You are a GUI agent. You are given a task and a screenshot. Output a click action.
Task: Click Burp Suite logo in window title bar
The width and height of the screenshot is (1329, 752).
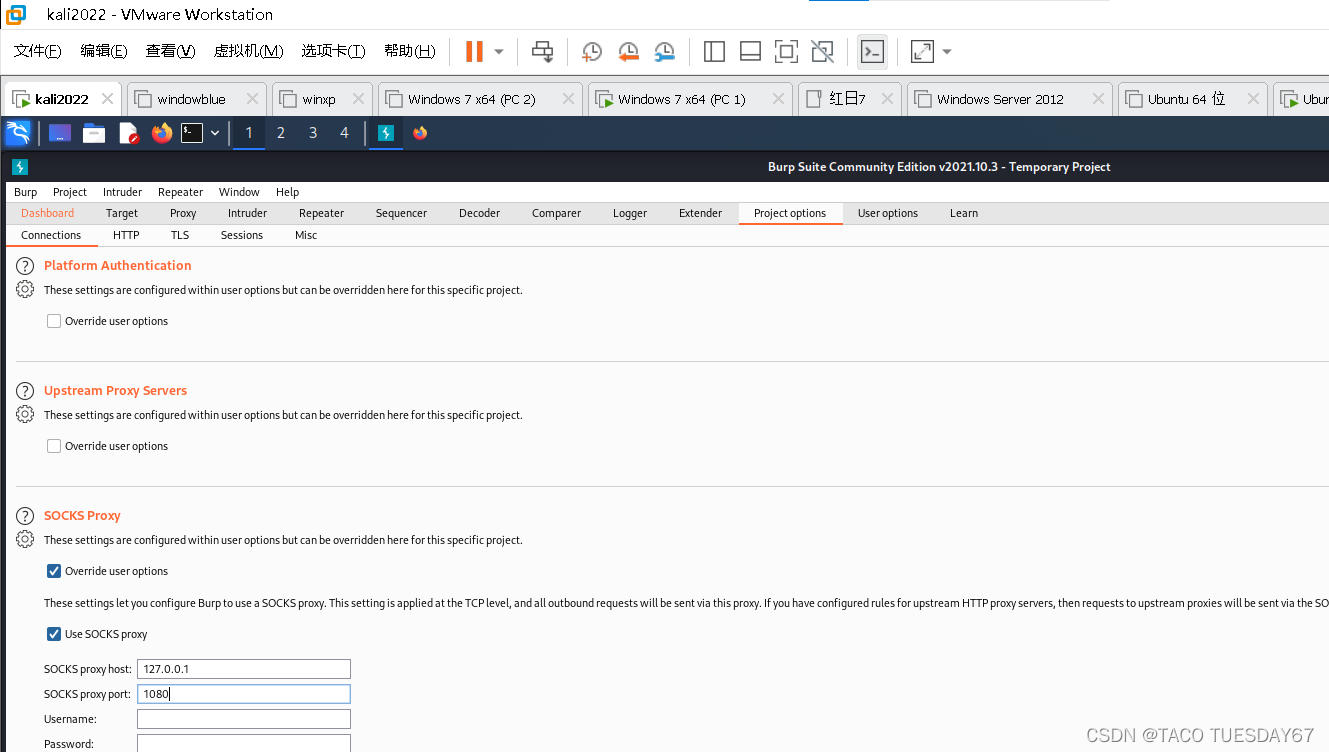(19, 167)
